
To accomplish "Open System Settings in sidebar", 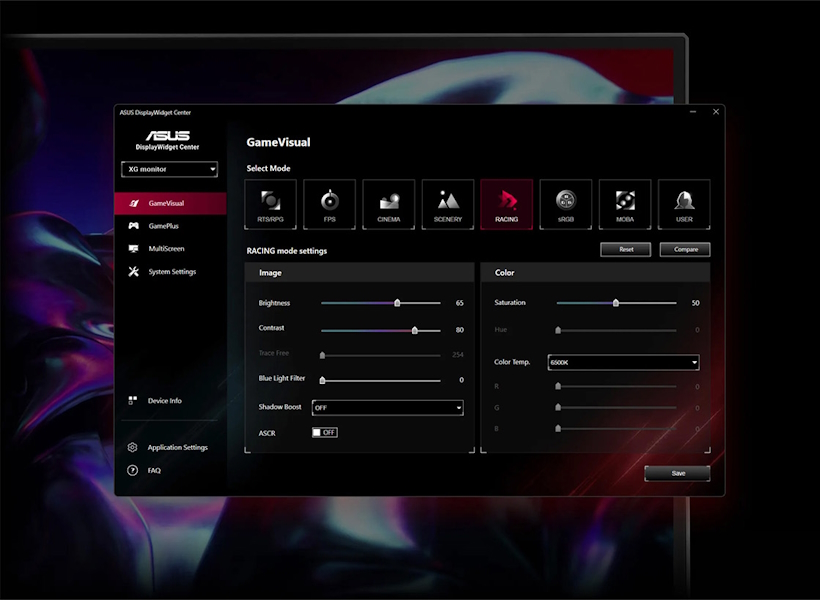I will pos(168,271).
